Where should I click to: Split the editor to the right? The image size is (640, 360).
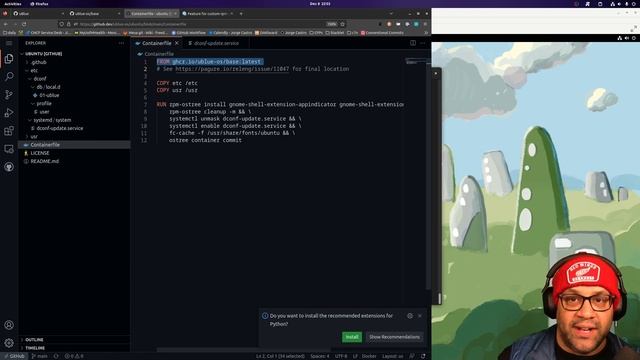[x=413, y=43]
